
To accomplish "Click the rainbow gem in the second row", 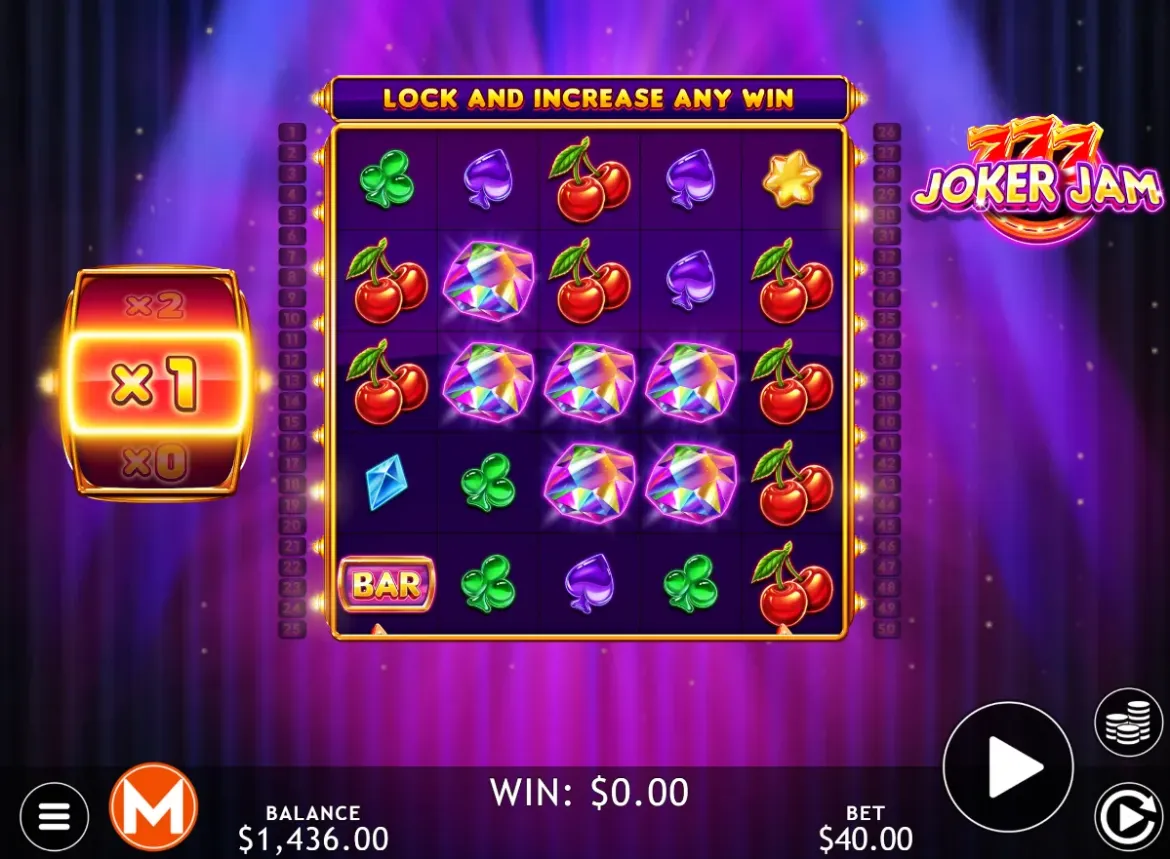I will pos(488,281).
